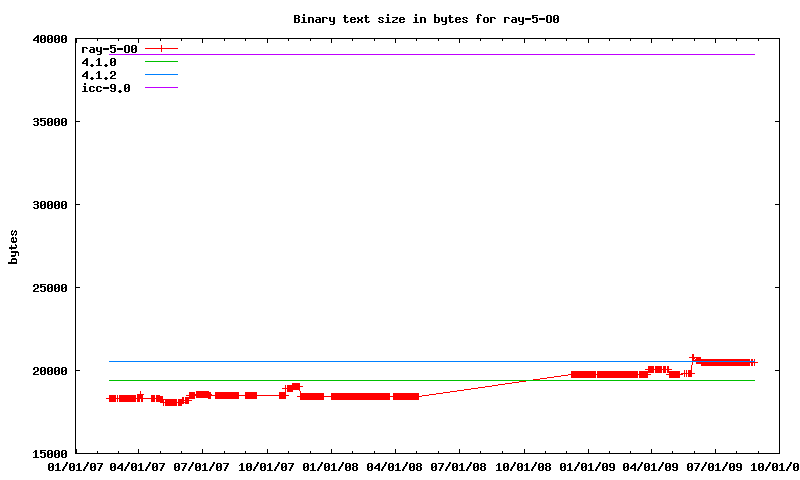Click the icc-9.0 legend label text
The width and height of the screenshot is (800, 480).
tap(106, 88)
